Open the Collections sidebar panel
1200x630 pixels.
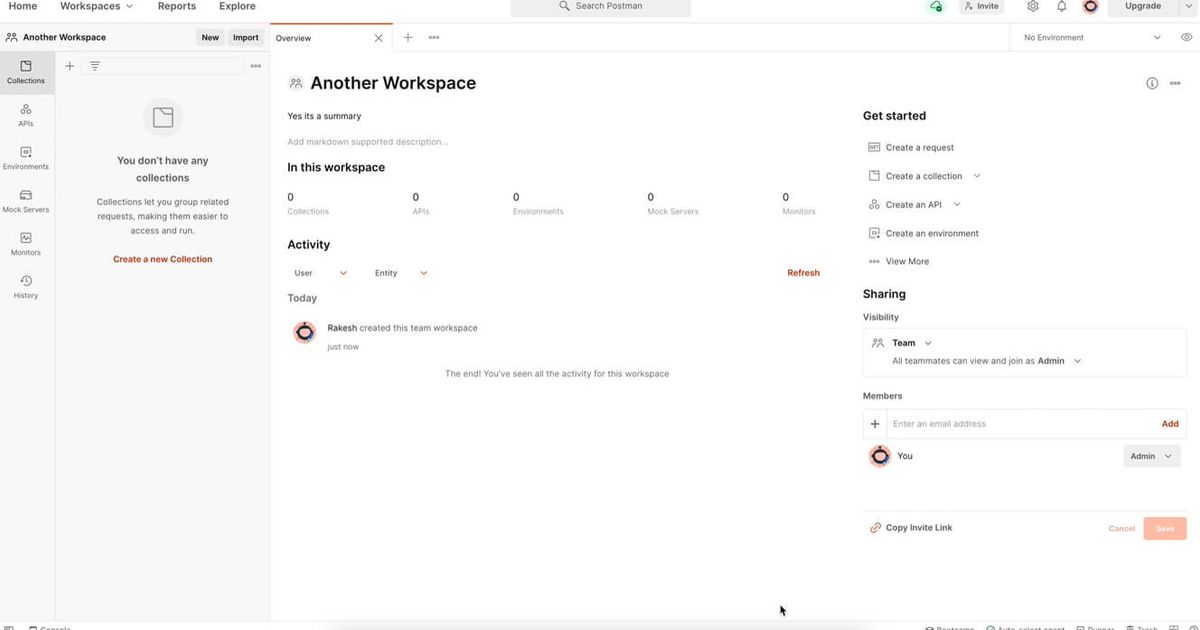point(26,73)
